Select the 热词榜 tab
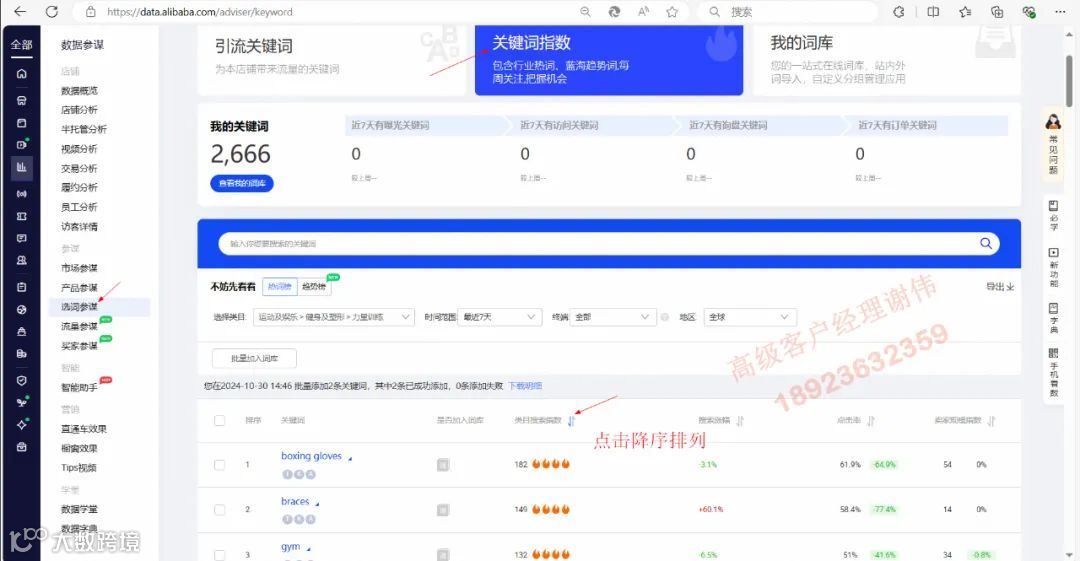This screenshot has width=1080, height=561. pos(280,286)
